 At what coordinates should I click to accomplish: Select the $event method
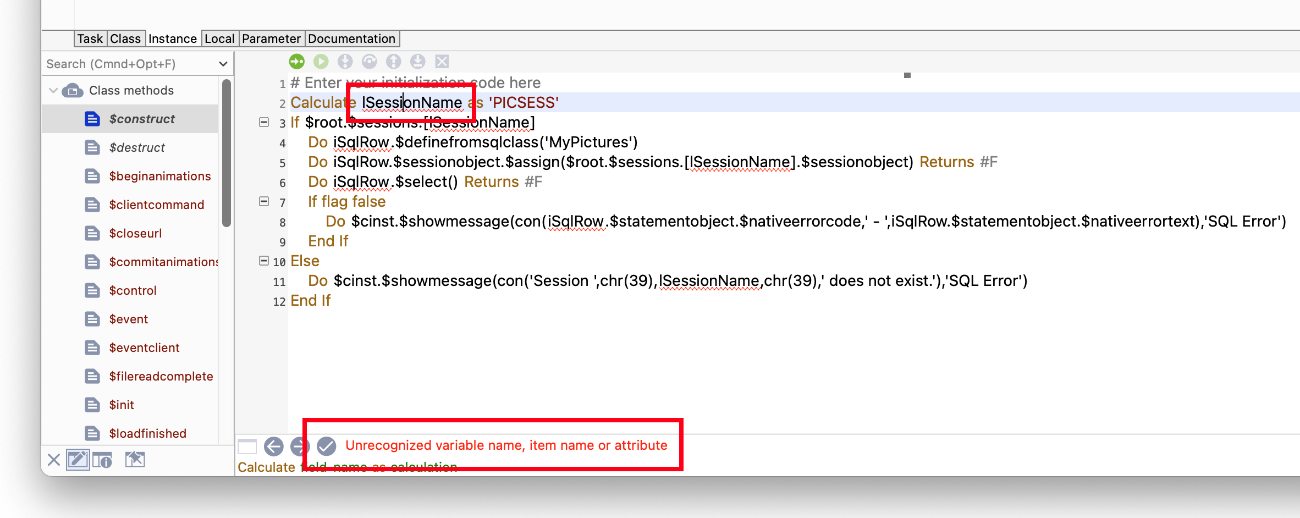click(x=128, y=319)
